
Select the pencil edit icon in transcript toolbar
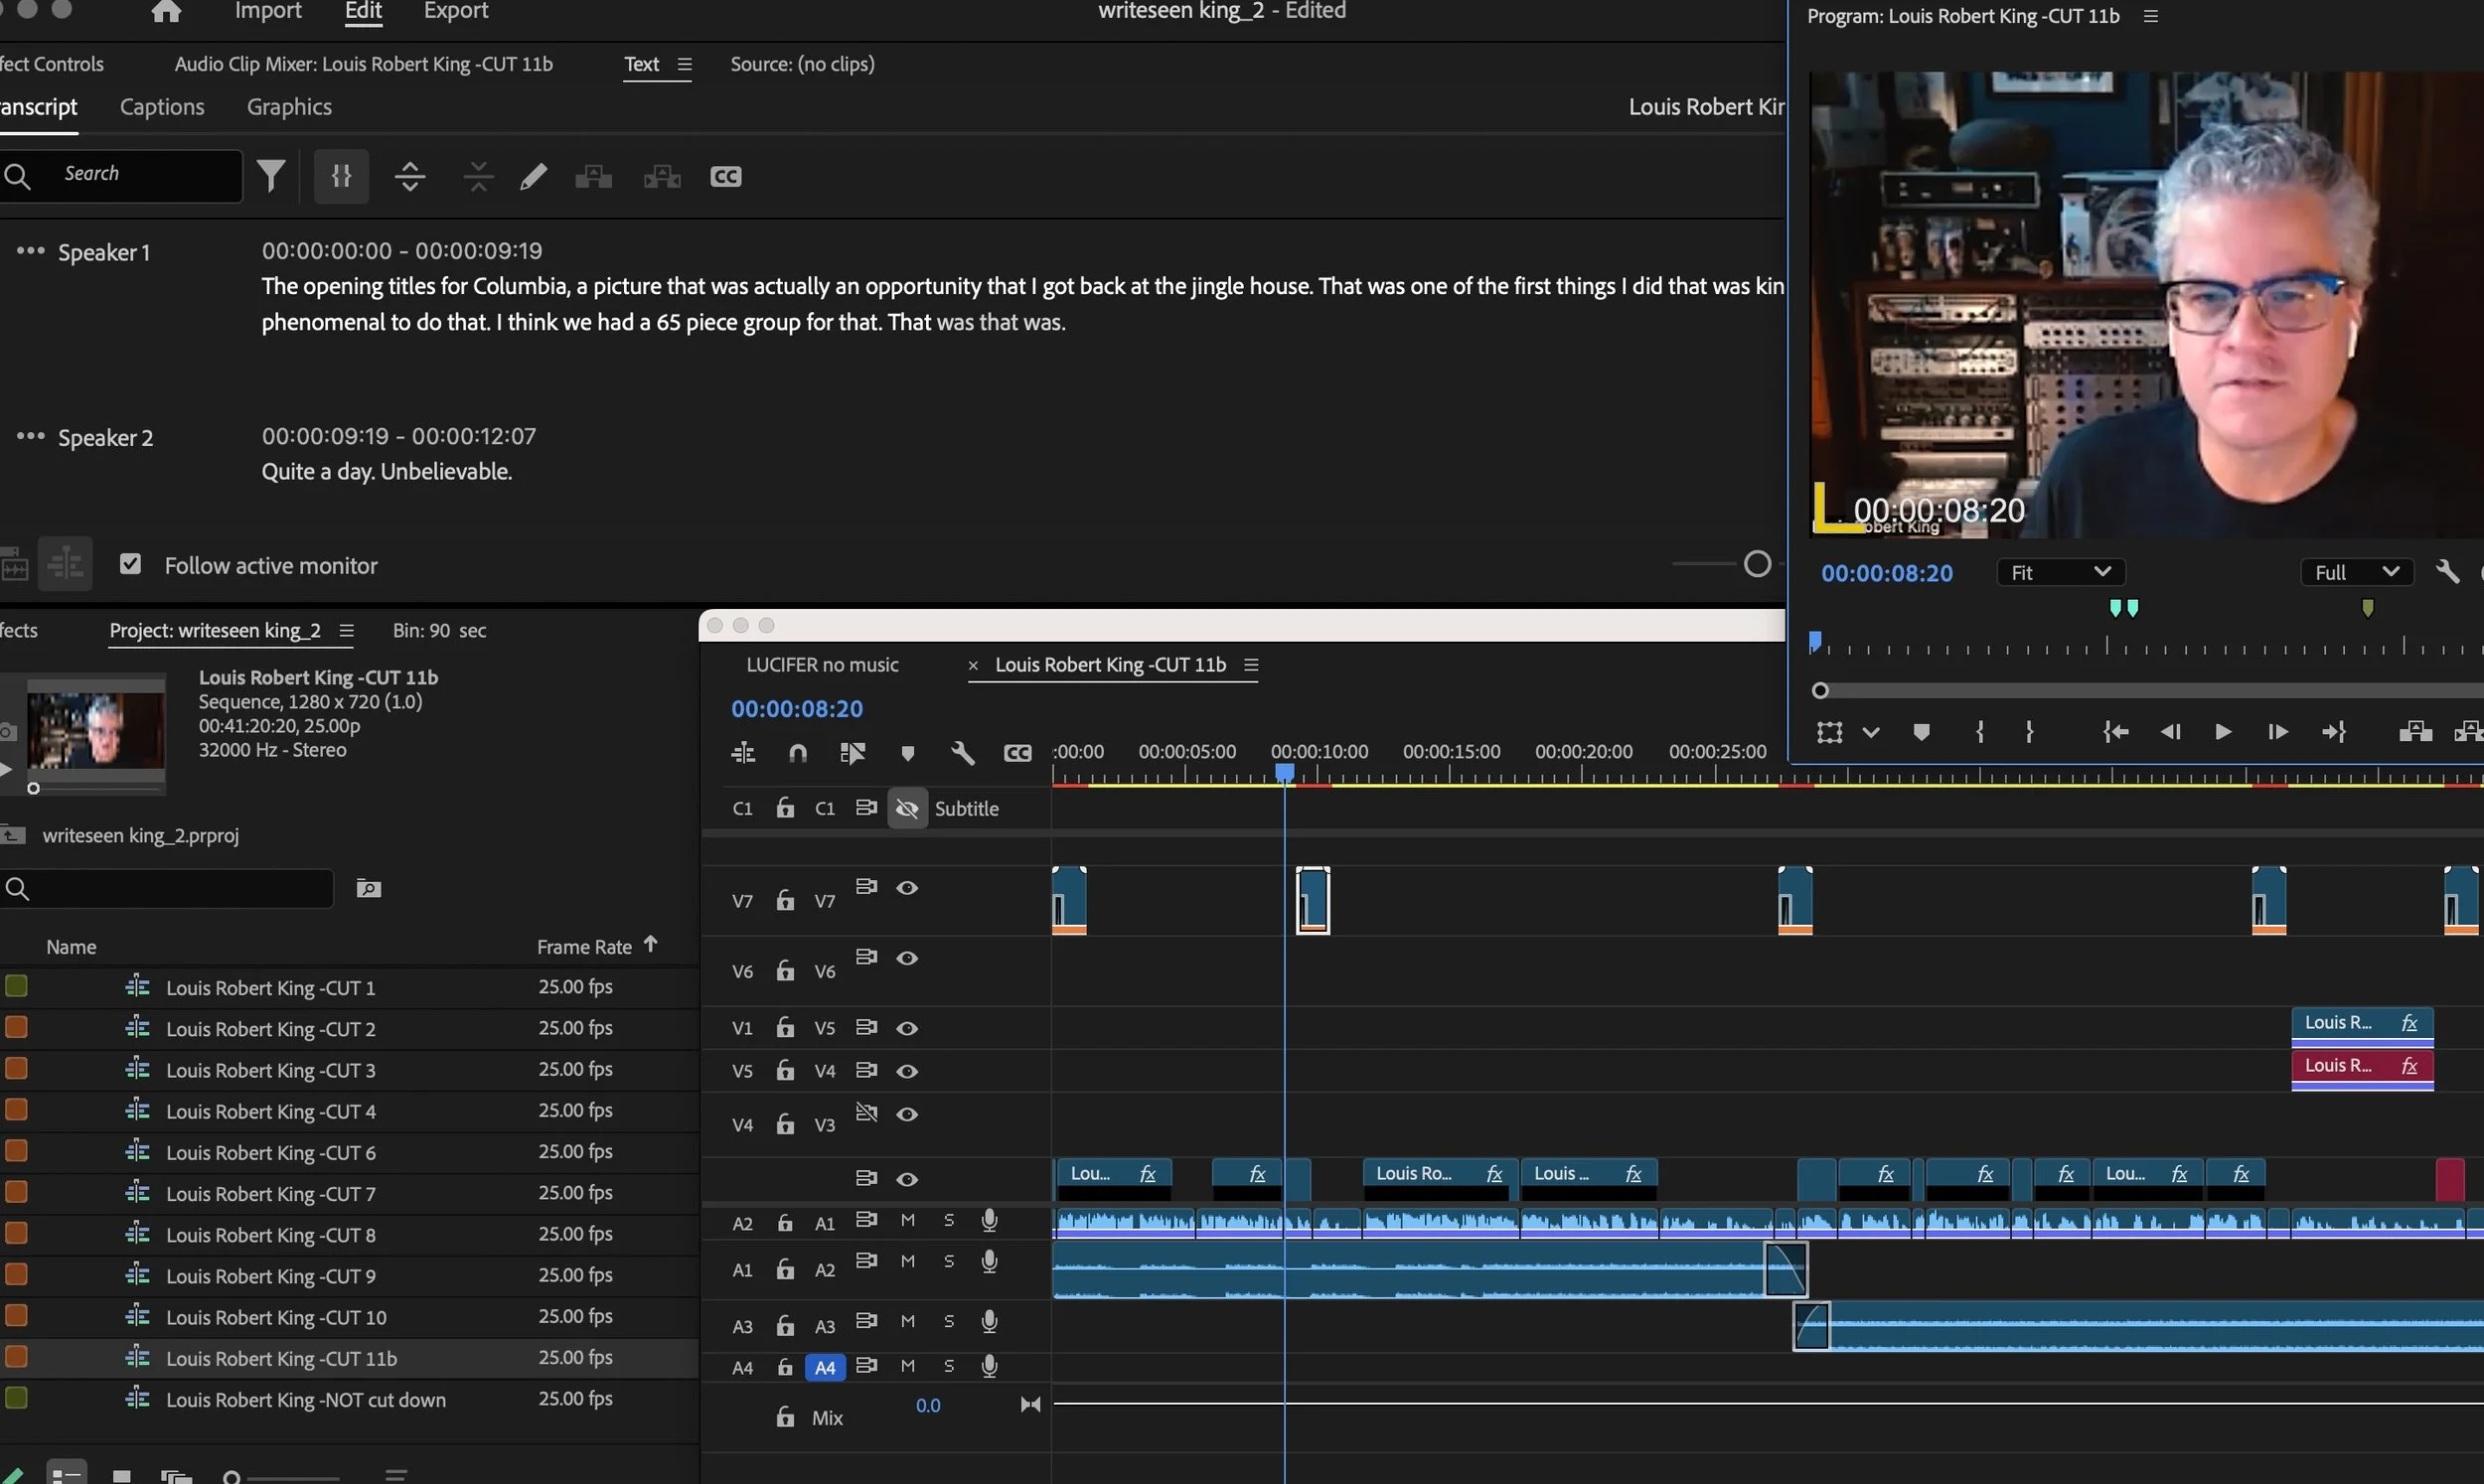533,177
